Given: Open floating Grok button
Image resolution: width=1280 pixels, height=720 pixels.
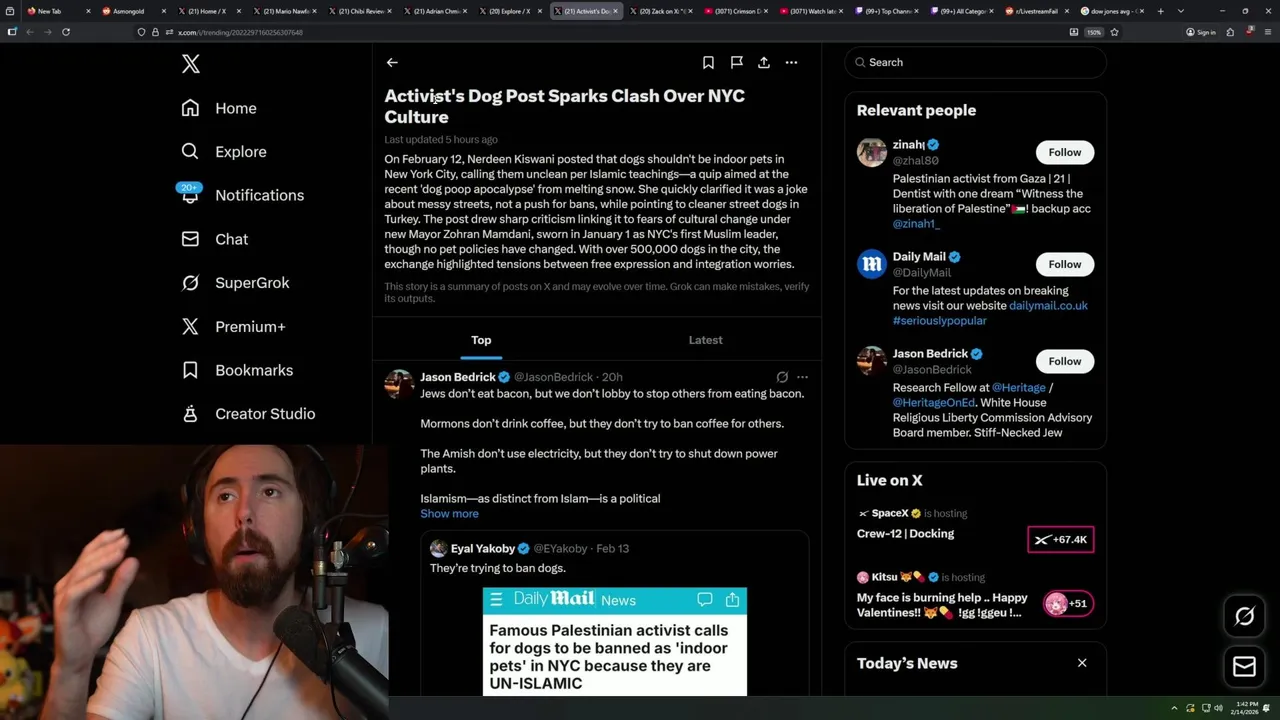Looking at the screenshot, I should tap(1245, 617).
